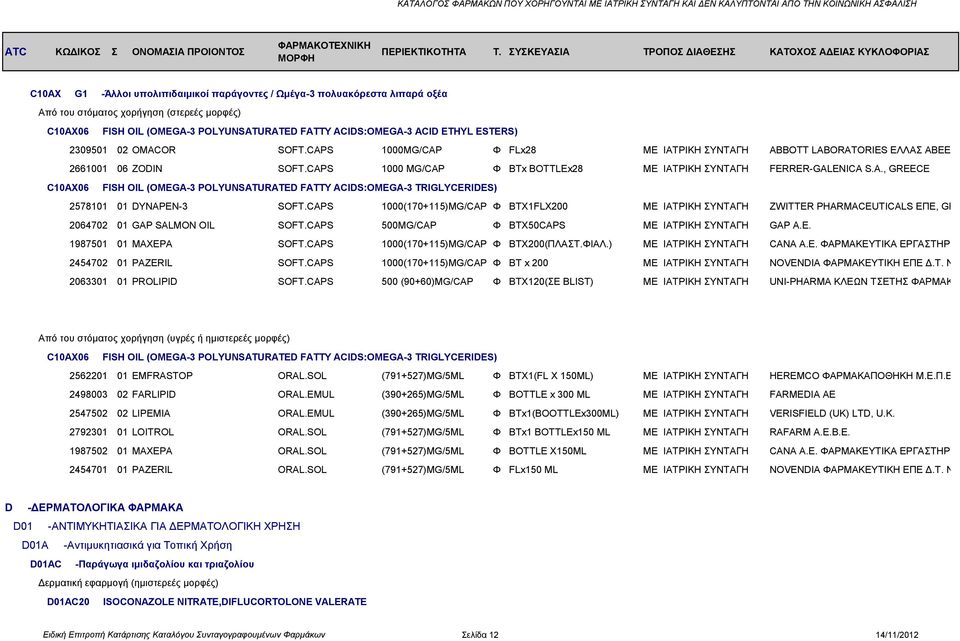
Task: Click packaging BTx1(BOOTTLEx300ML)
Action: pyautogui.click(x=564, y=414)
